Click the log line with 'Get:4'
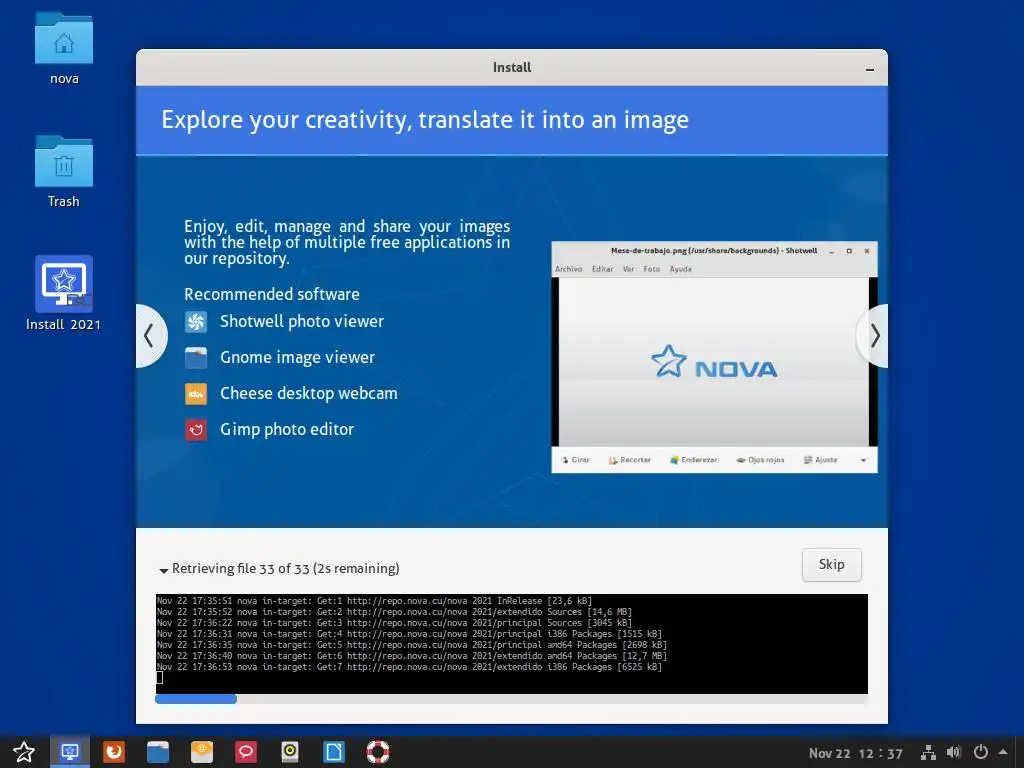This screenshot has width=1024, height=768. click(409, 633)
